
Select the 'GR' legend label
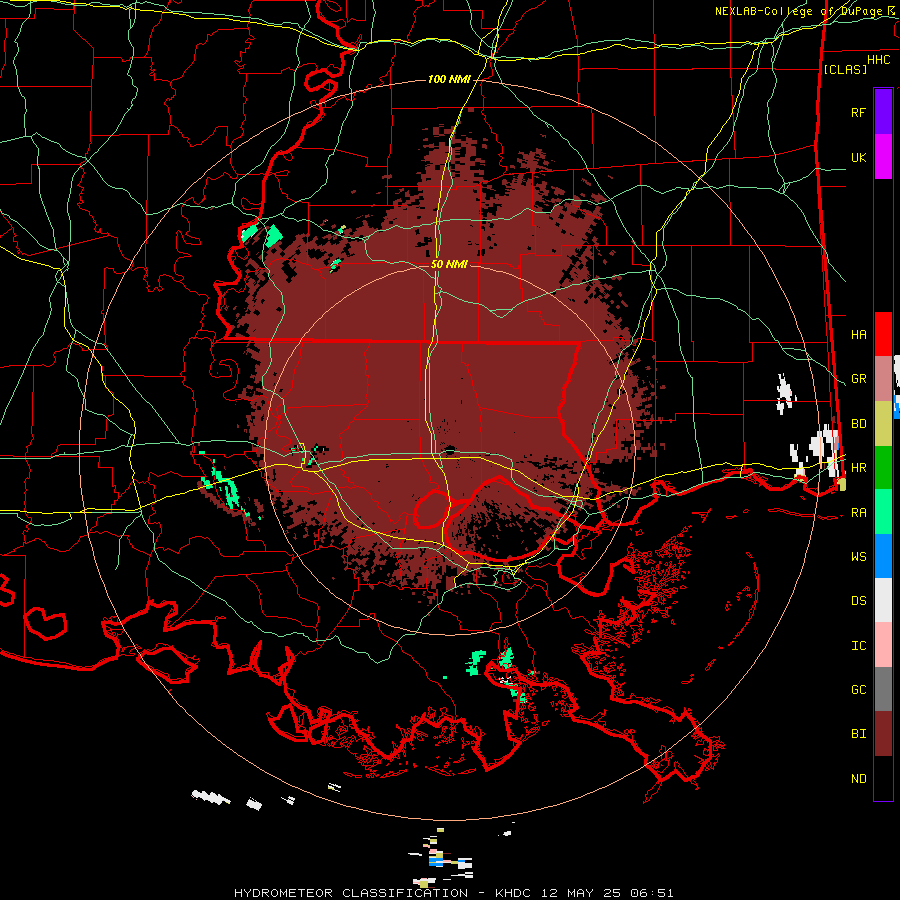(859, 379)
